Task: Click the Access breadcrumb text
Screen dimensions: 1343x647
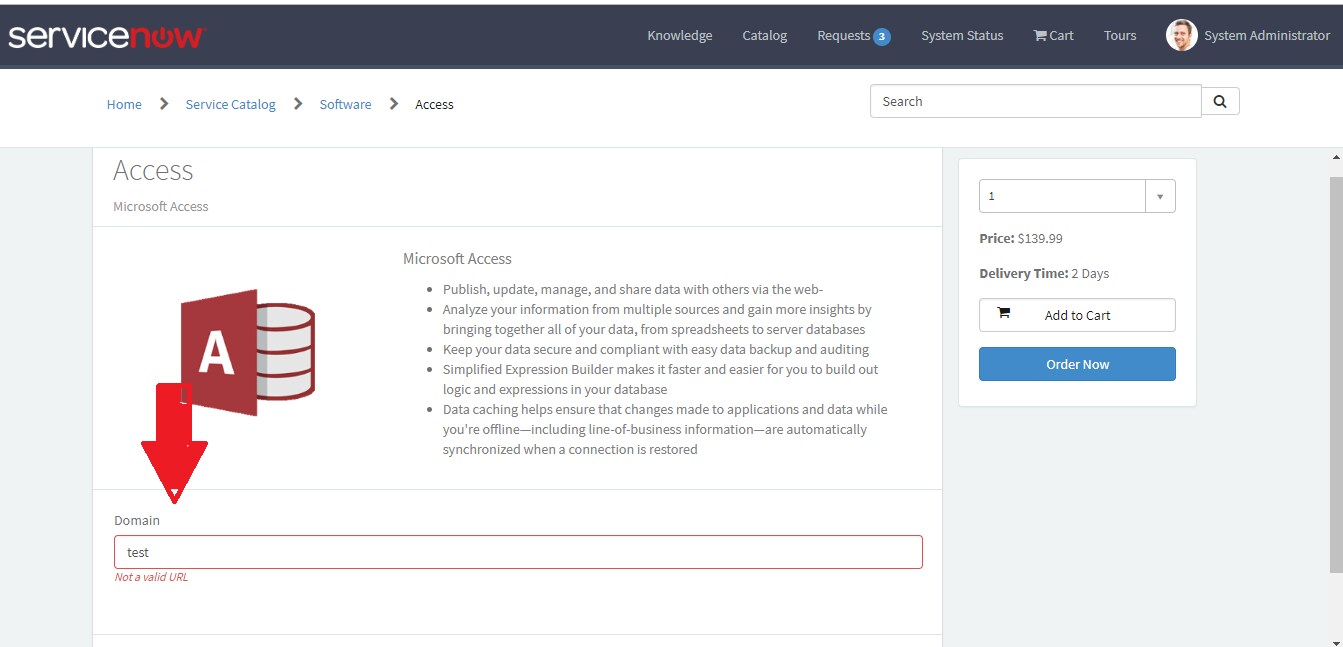Action: point(434,104)
